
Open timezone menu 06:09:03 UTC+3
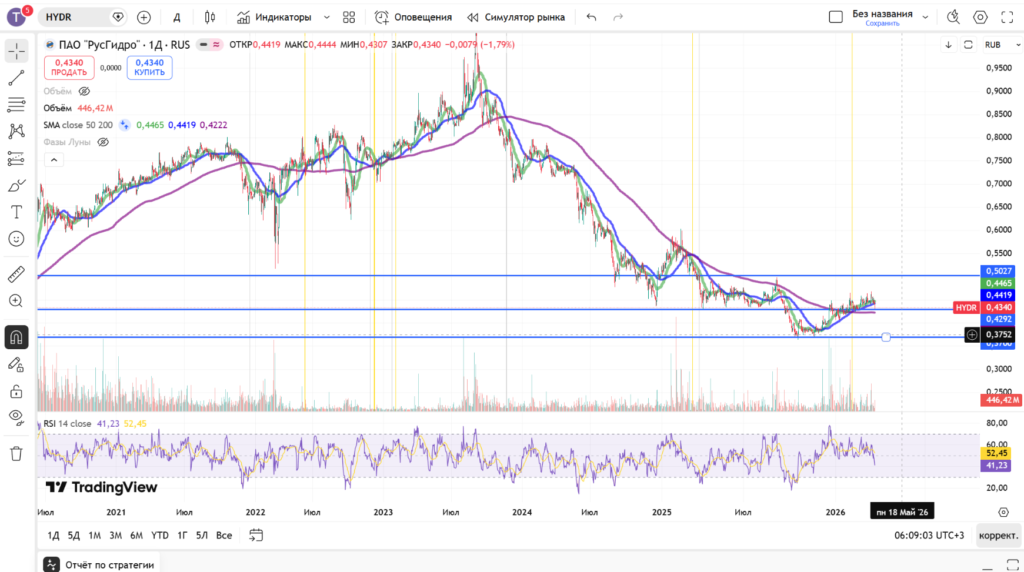(929, 535)
